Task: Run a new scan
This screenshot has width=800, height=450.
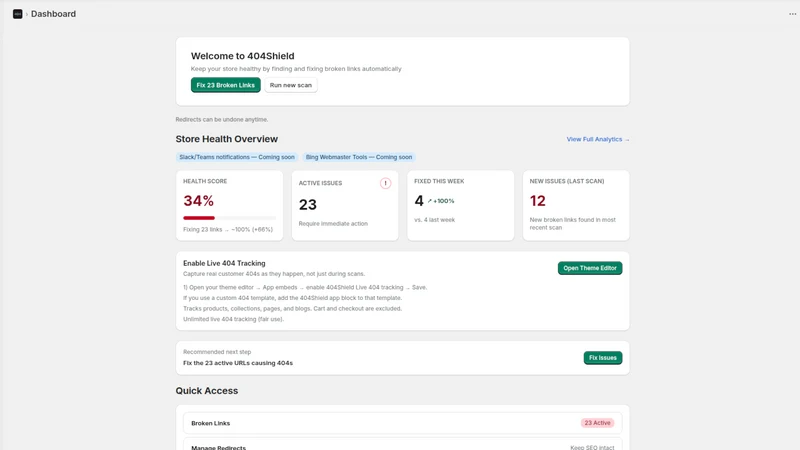Action: click(x=291, y=85)
